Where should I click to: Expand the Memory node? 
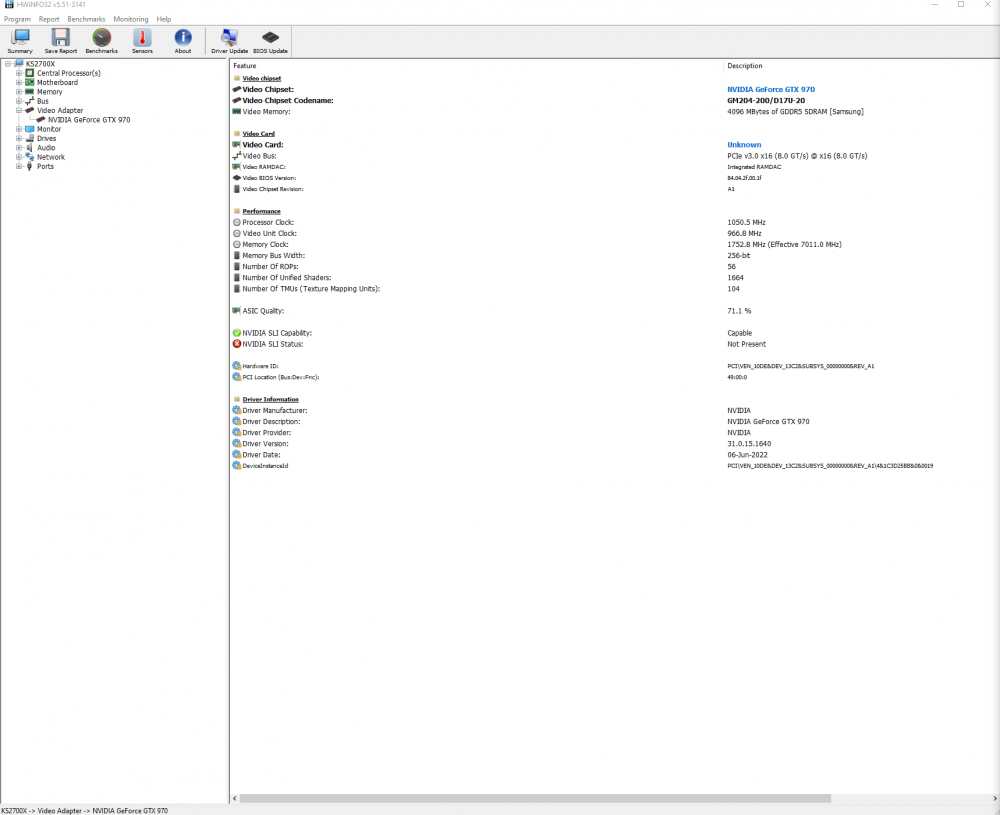point(19,92)
